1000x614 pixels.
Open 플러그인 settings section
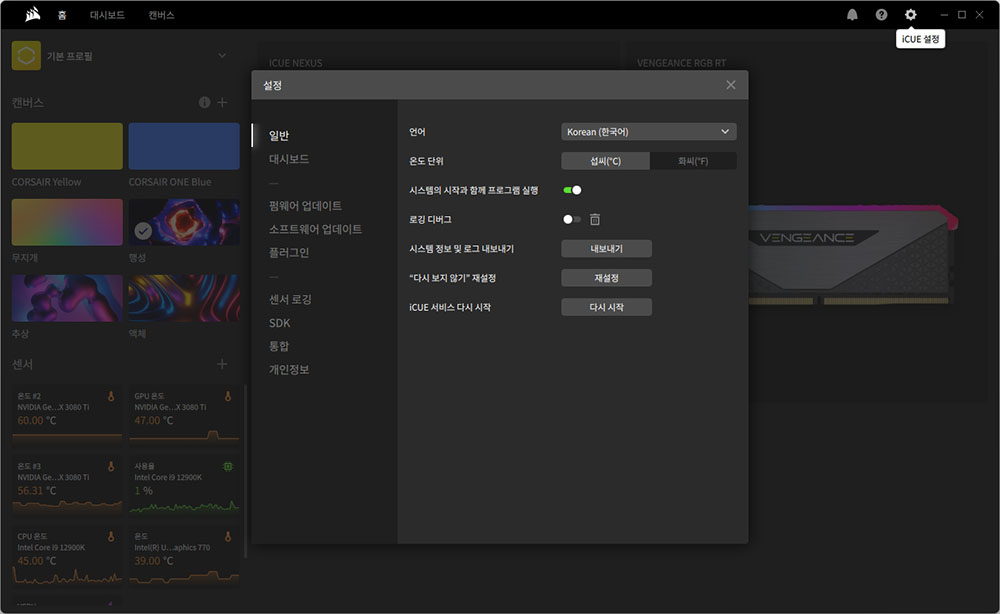289,252
